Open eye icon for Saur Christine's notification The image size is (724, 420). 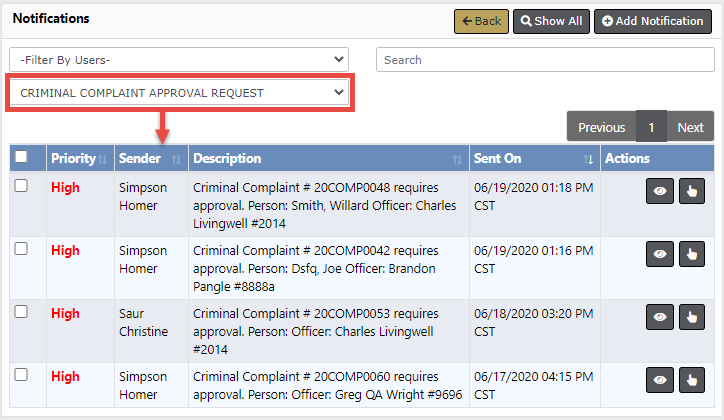[x=659, y=317]
